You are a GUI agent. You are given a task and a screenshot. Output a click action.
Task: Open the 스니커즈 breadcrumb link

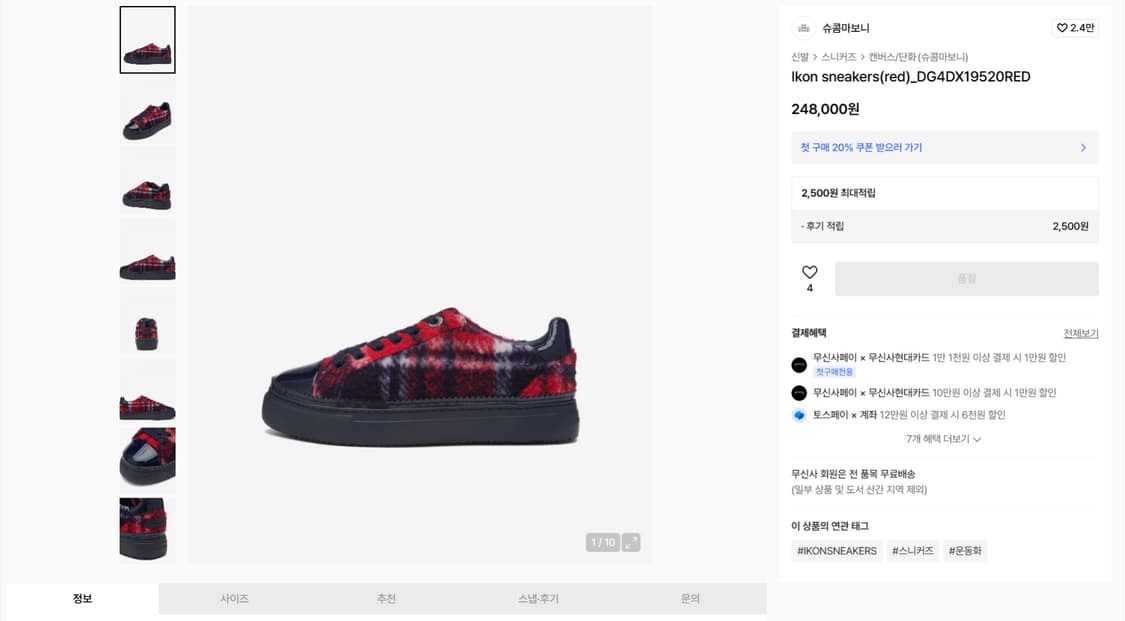tap(839, 57)
